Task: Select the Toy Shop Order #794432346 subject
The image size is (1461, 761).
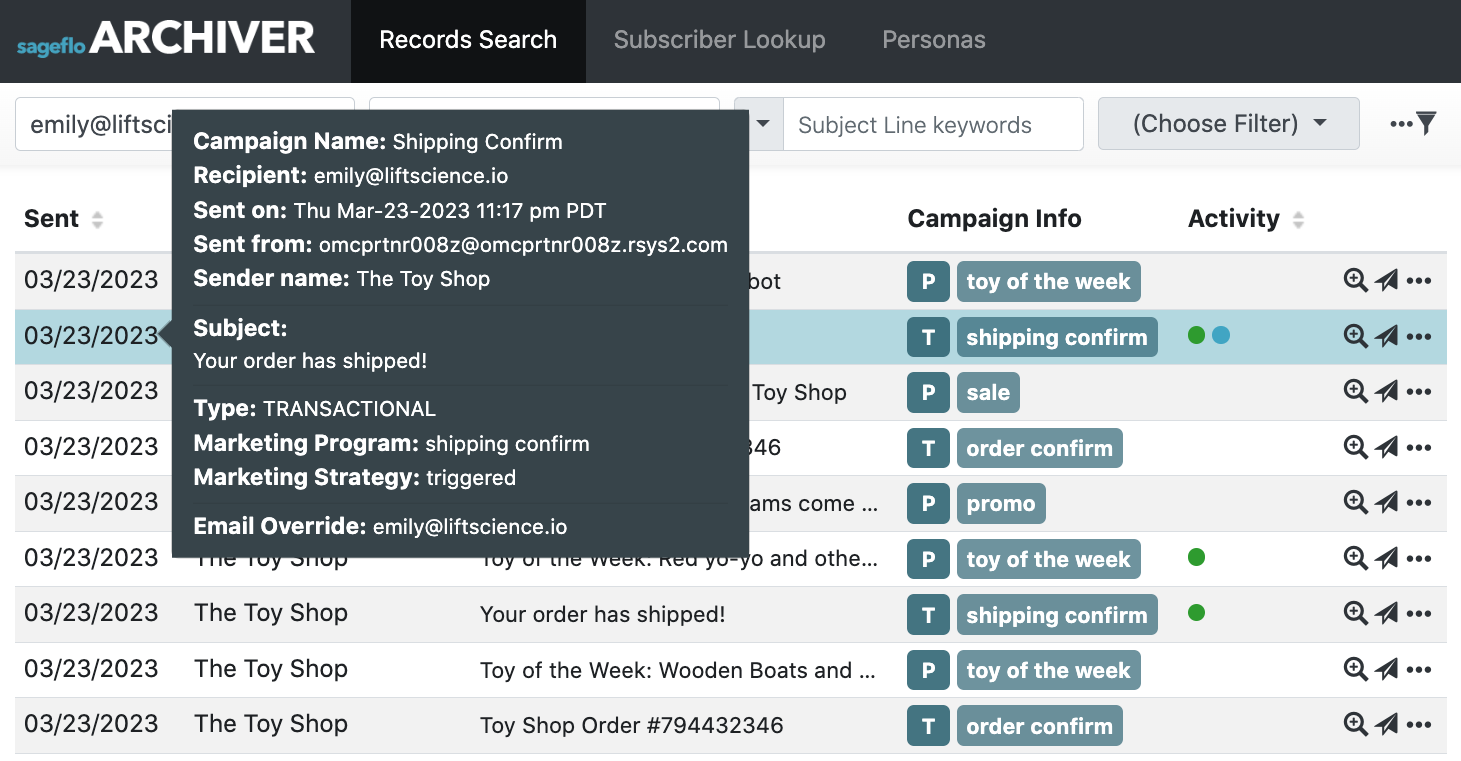Action: coord(632,725)
